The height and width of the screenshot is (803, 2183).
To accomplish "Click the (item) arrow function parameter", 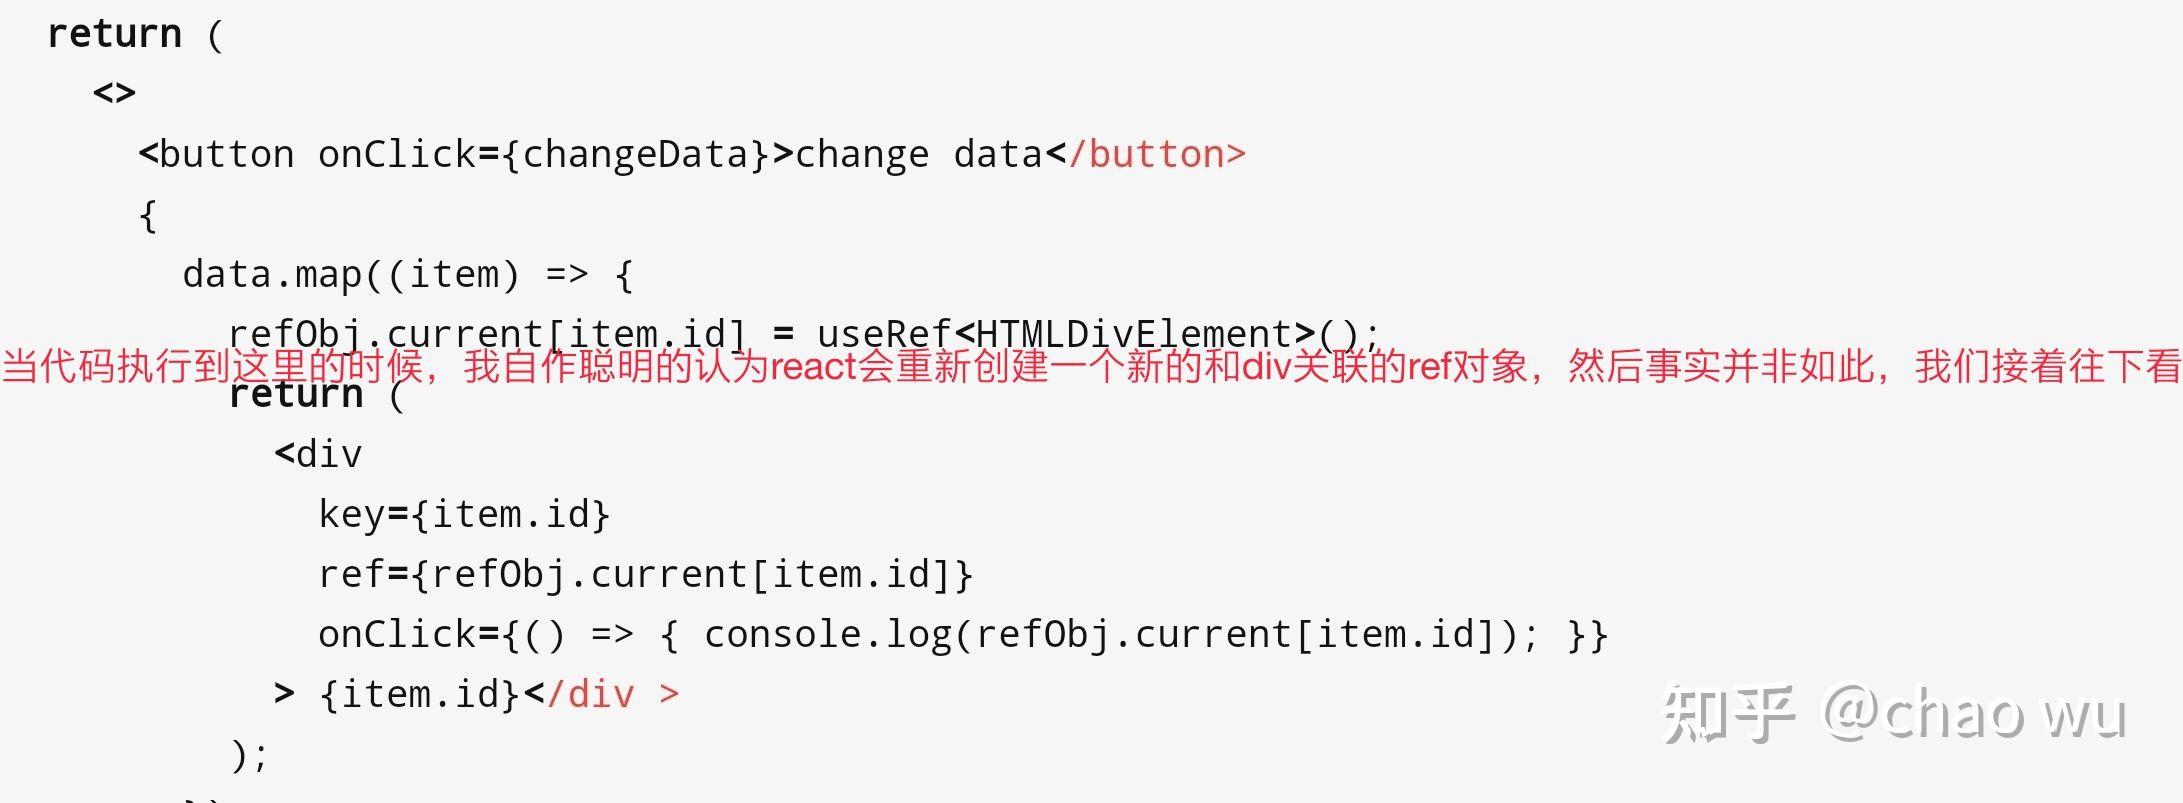I will point(454,275).
